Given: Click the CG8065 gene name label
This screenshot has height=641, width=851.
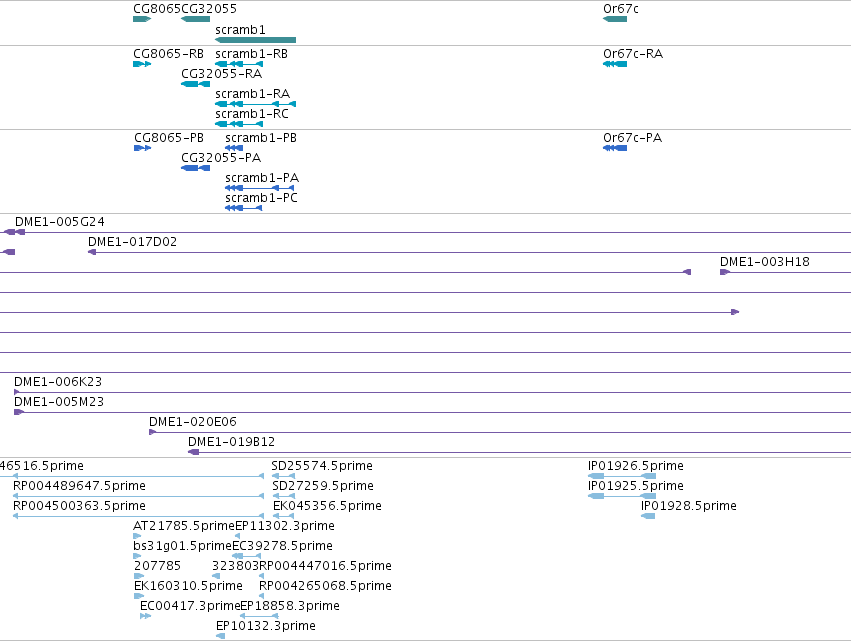Looking at the screenshot, I should coord(157,9).
